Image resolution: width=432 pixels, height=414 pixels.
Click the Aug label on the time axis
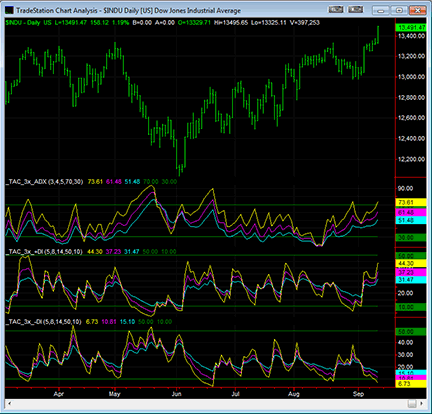point(294,394)
